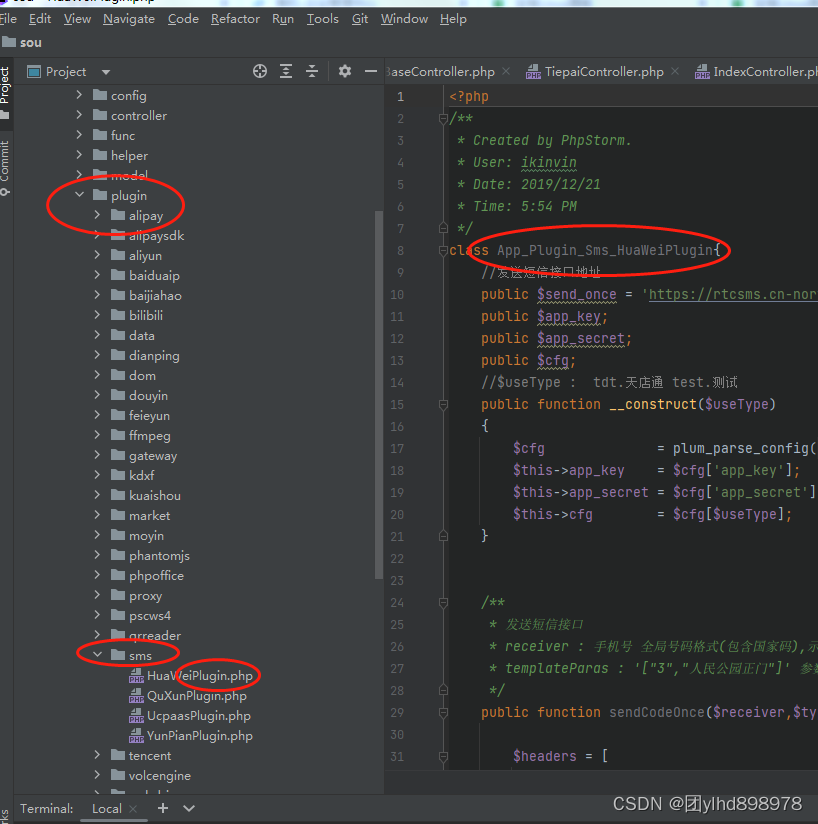Close the TiepaiController.php tab
The height and width of the screenshot is (824, 818).
tap(675, 71)
